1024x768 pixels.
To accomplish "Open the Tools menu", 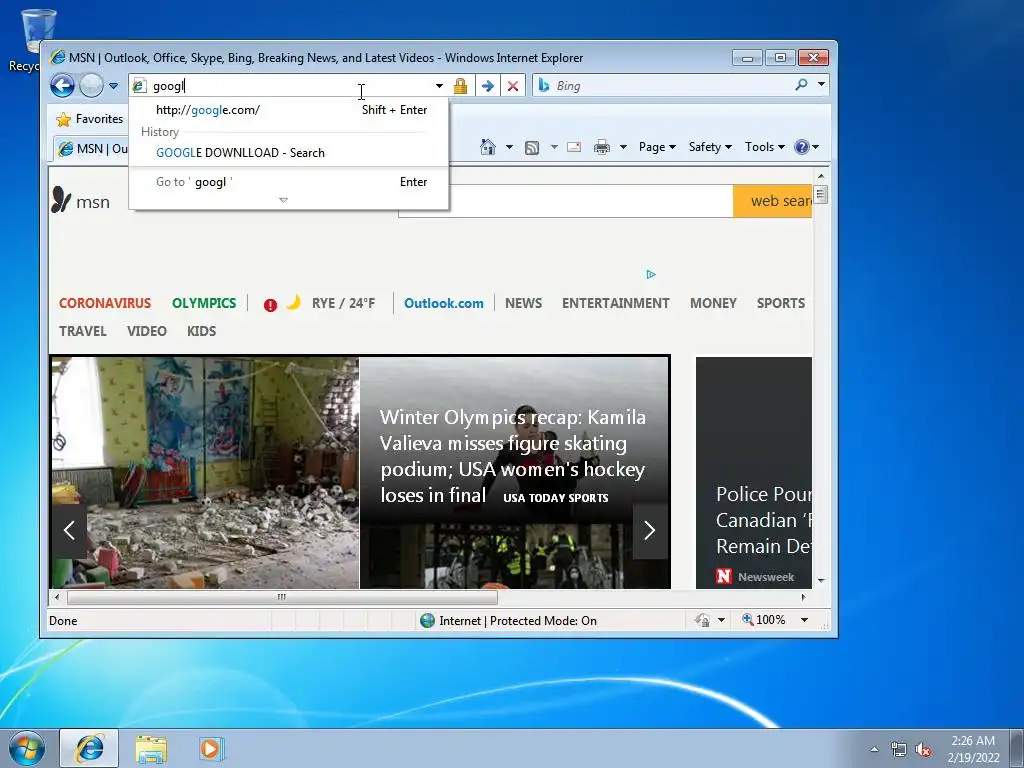I will coord(765,147).
